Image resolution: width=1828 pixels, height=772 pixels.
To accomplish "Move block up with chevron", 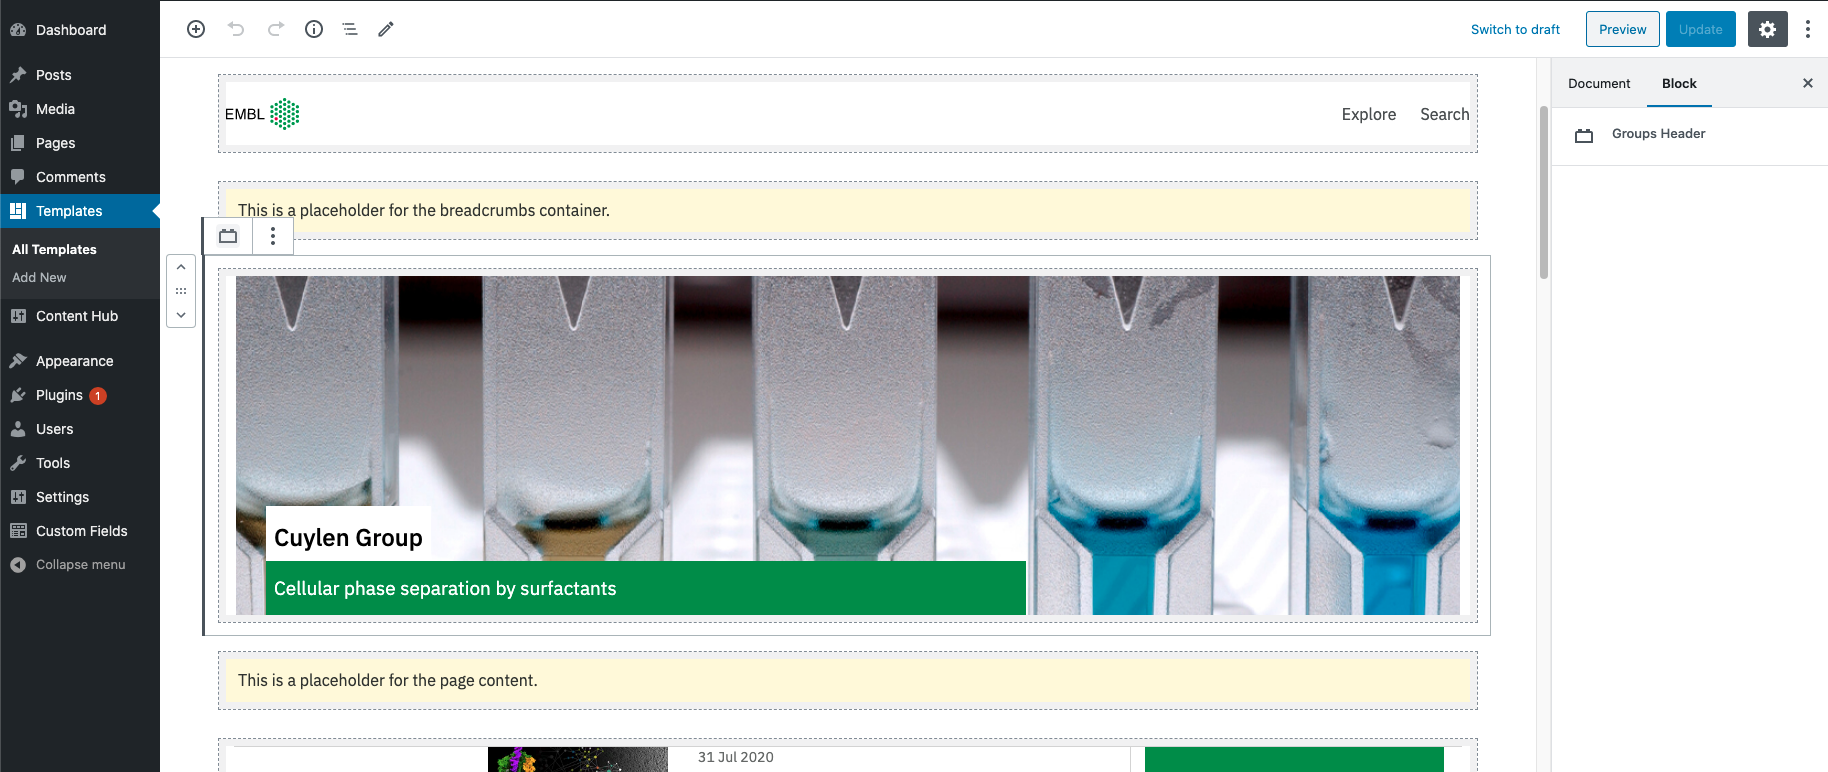I will coord(181,267).
